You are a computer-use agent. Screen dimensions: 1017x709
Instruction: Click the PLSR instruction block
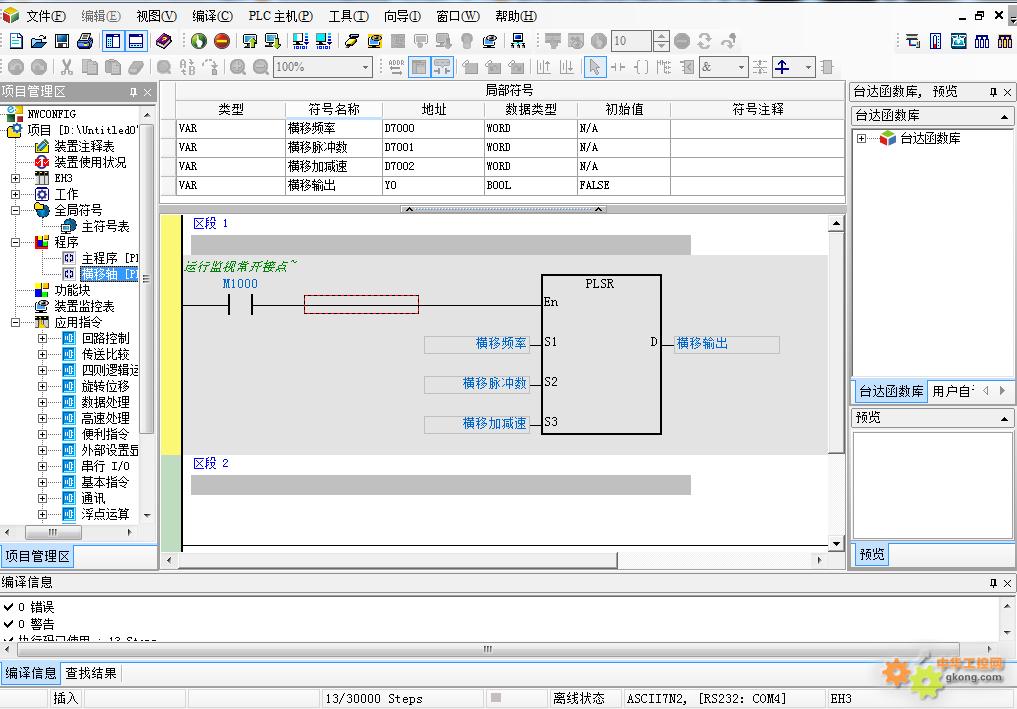pos(601,354)
